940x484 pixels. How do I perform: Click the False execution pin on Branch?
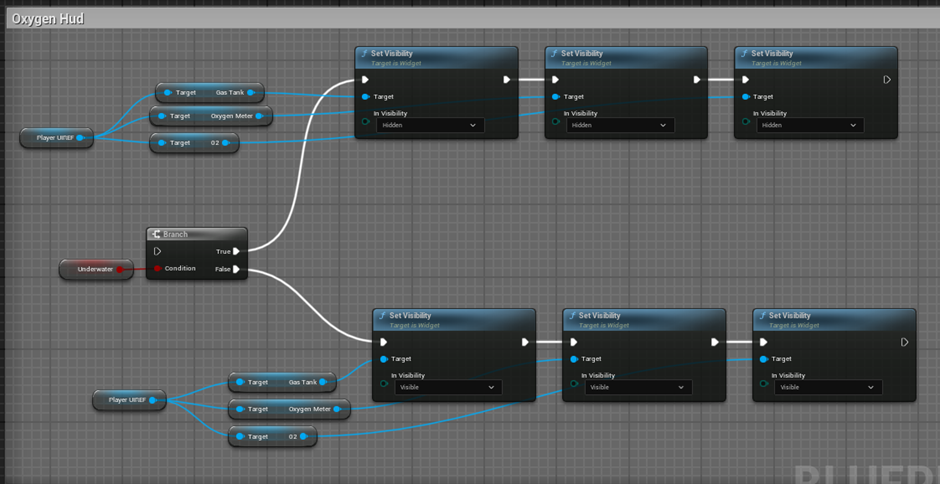(237, 269)
